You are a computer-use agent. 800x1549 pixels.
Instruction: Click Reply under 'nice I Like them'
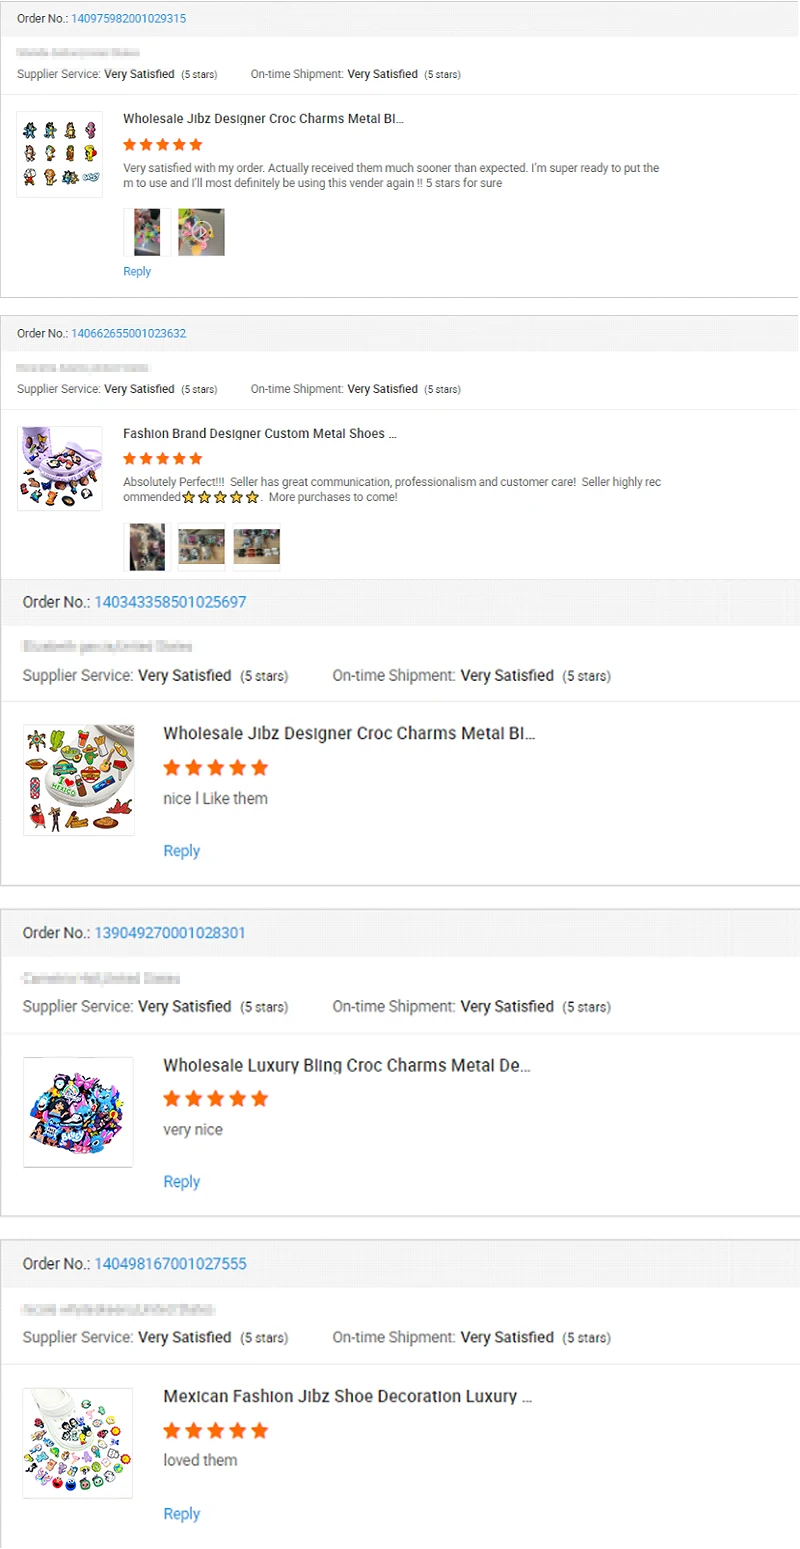click(181, 851)
